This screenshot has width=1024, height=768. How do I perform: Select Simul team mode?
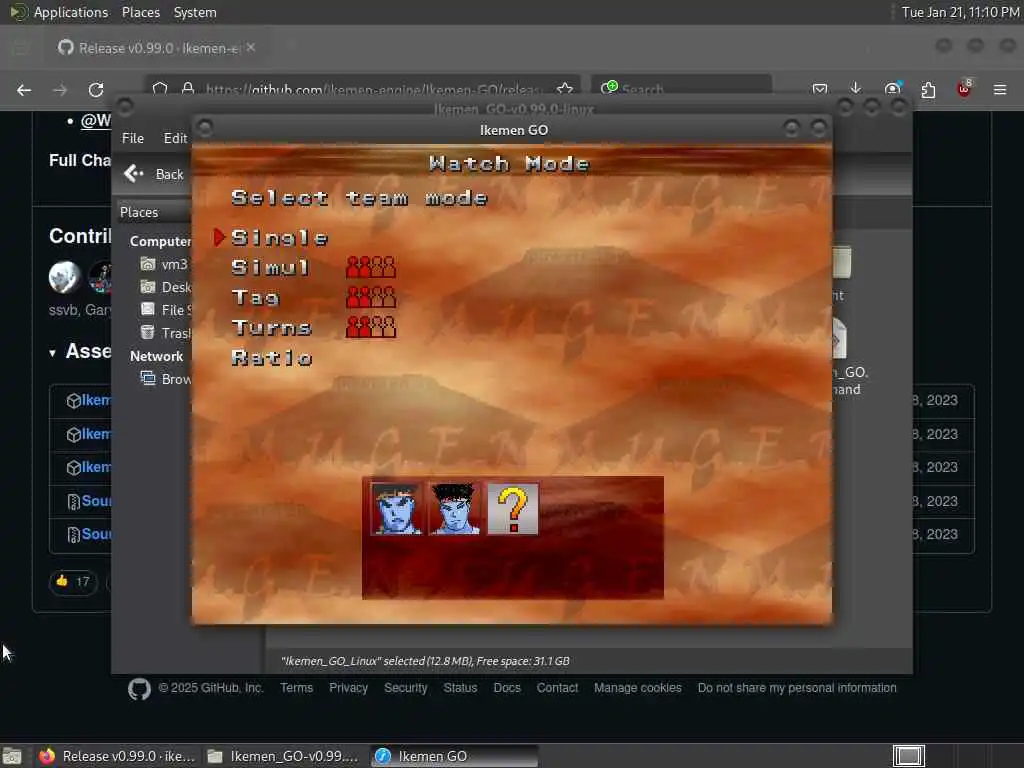point(270,267)
